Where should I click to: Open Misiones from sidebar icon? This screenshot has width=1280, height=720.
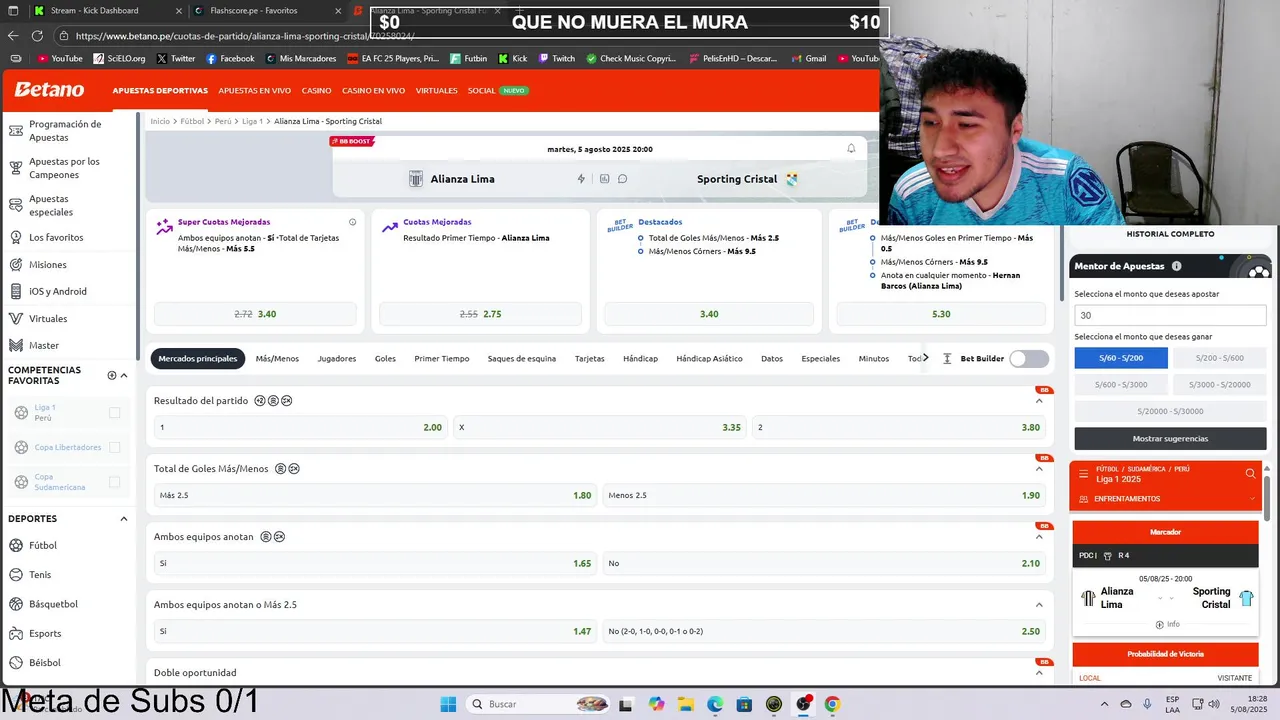[x=16, y=265]
